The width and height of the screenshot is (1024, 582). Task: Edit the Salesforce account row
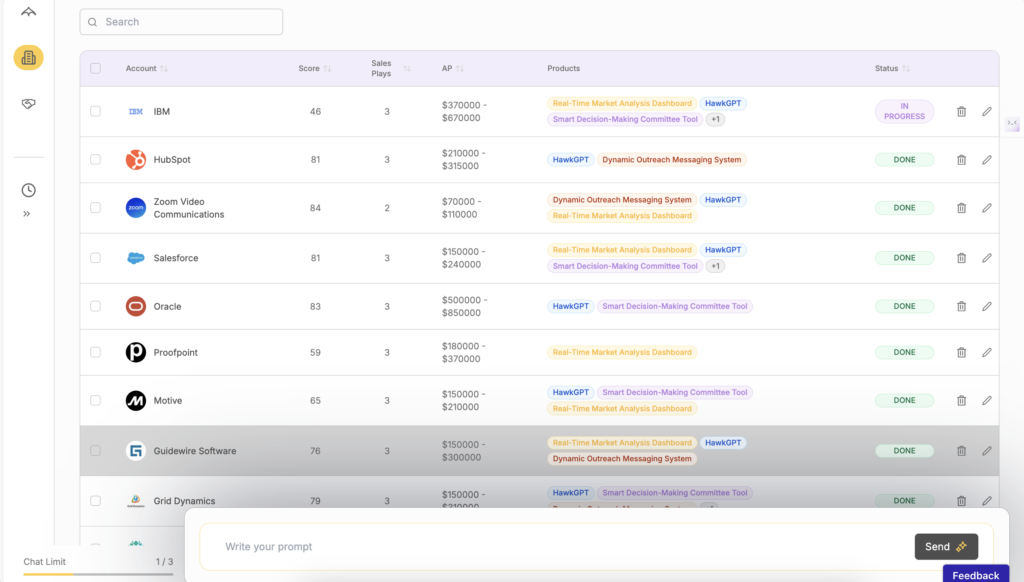pos(987,258)
